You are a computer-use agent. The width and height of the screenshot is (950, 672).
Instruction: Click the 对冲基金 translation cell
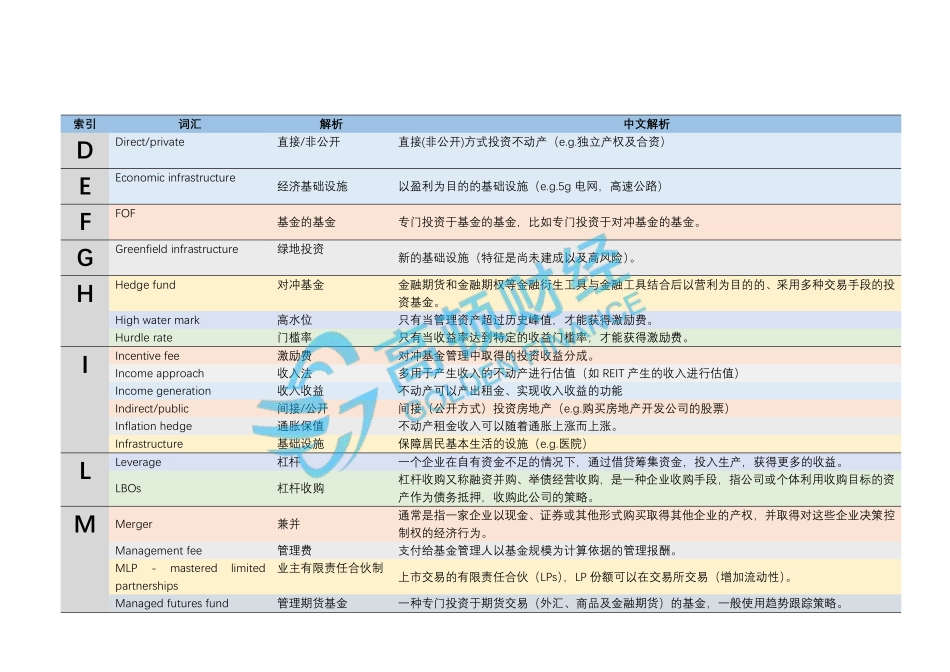(x=300, y=285)
